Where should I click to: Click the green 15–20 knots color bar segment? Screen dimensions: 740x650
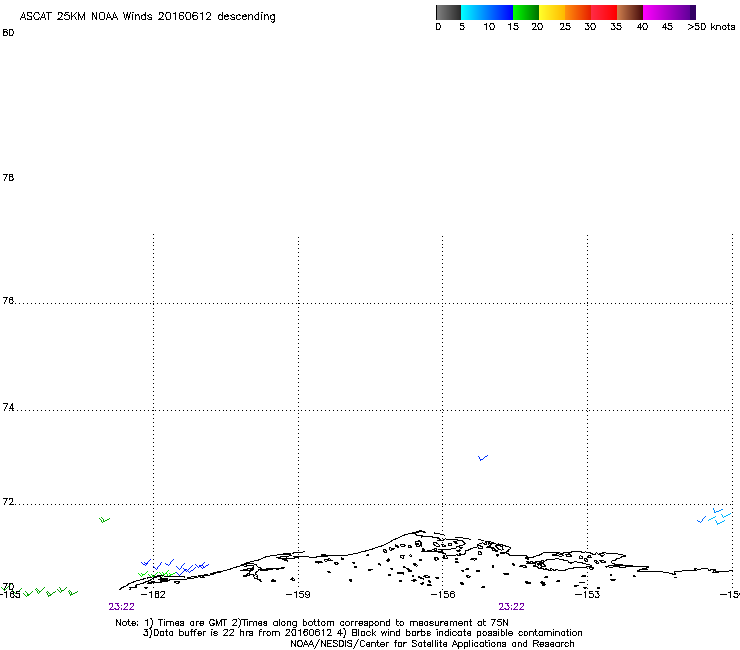click(526, 12)
